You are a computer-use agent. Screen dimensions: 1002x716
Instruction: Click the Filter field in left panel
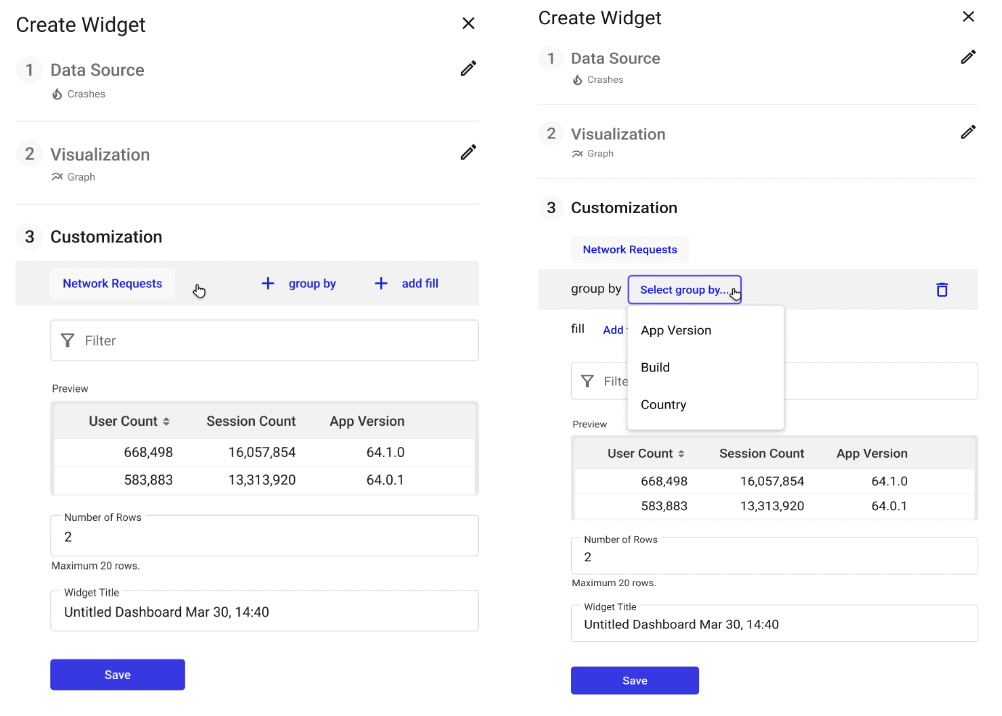coord(265,340)
